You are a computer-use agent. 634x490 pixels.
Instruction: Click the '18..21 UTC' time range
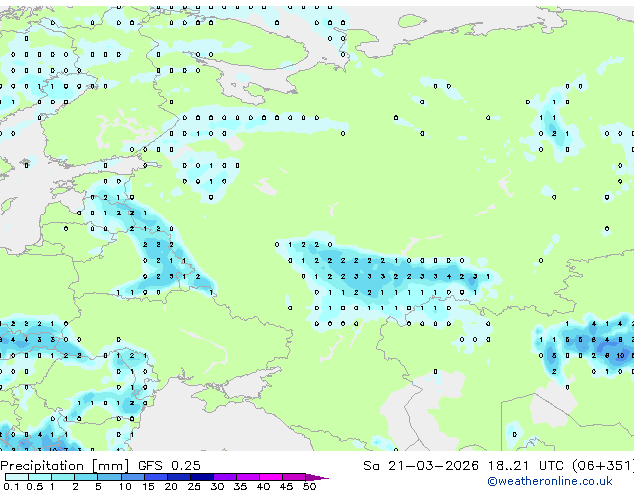click(x=526, y=466)
